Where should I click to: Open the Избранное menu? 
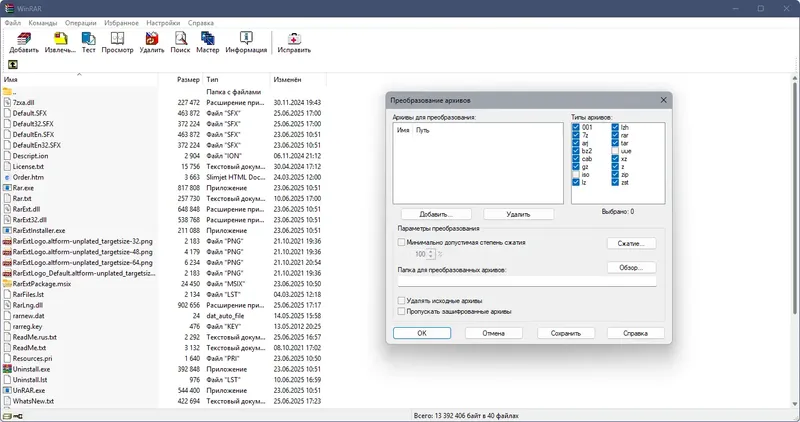(121, 23)
